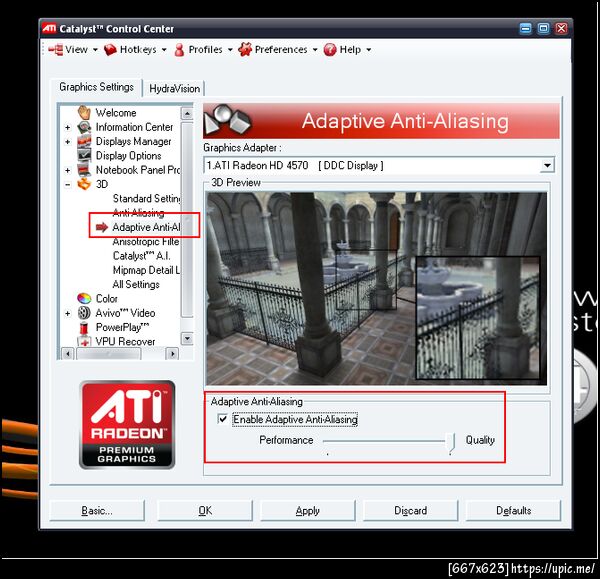This screenshot has height=579, width=600.
Task: Open the Help menu
Action: [350, 50]
